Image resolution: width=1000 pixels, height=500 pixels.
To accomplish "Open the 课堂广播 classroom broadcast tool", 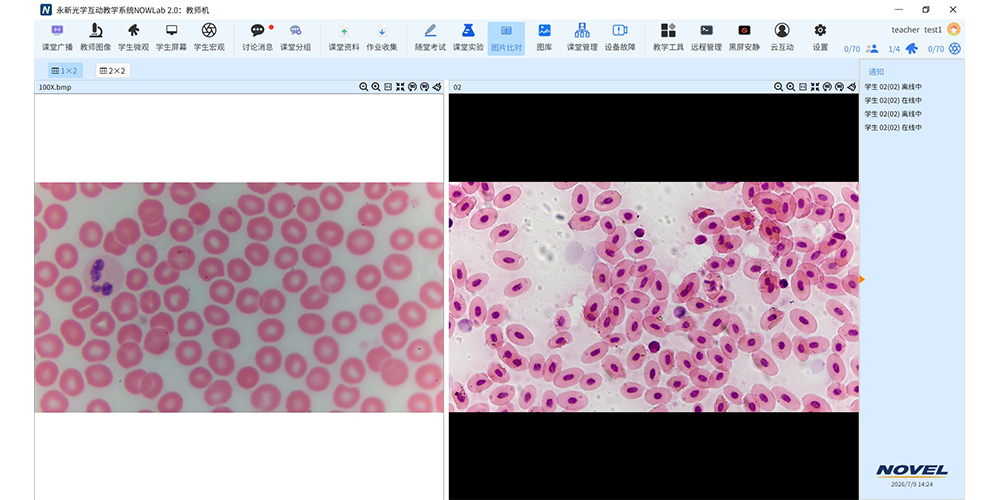I will tap(57, 38).
